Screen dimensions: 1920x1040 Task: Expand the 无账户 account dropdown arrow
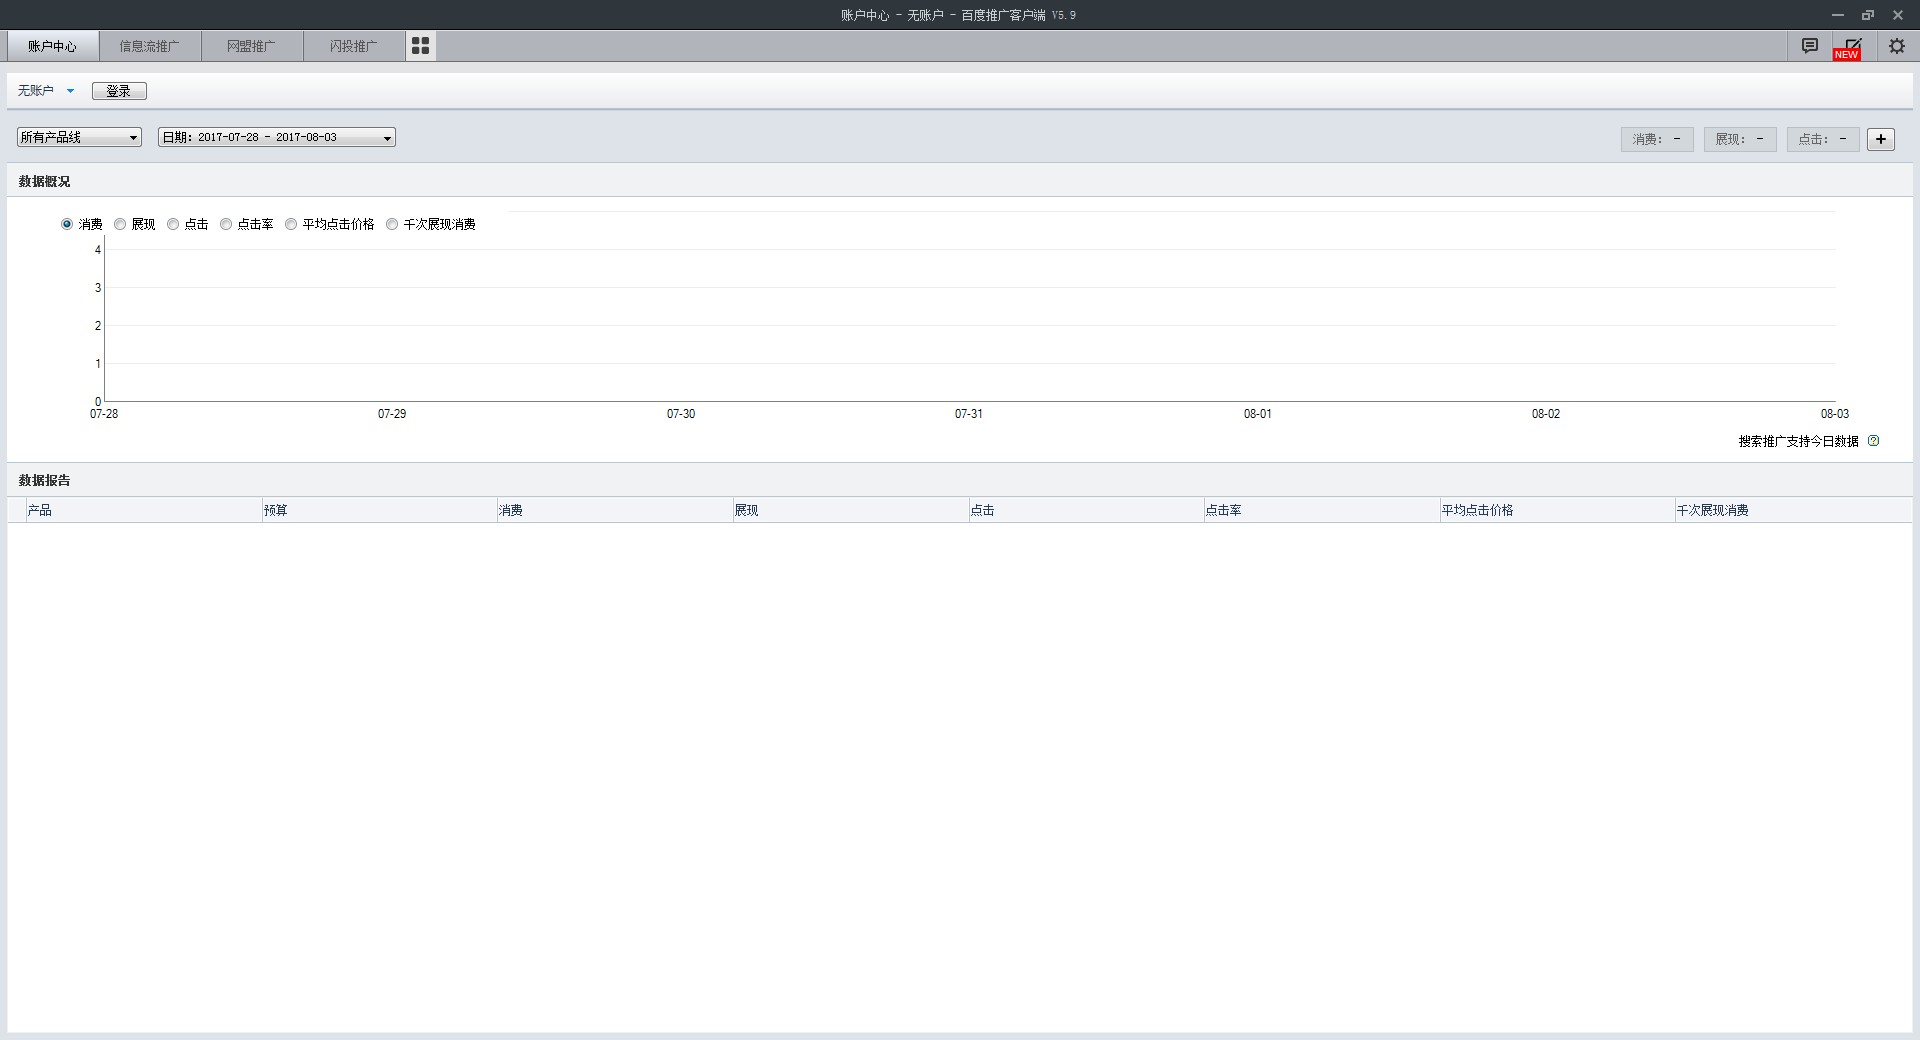[x=70, y=91]
